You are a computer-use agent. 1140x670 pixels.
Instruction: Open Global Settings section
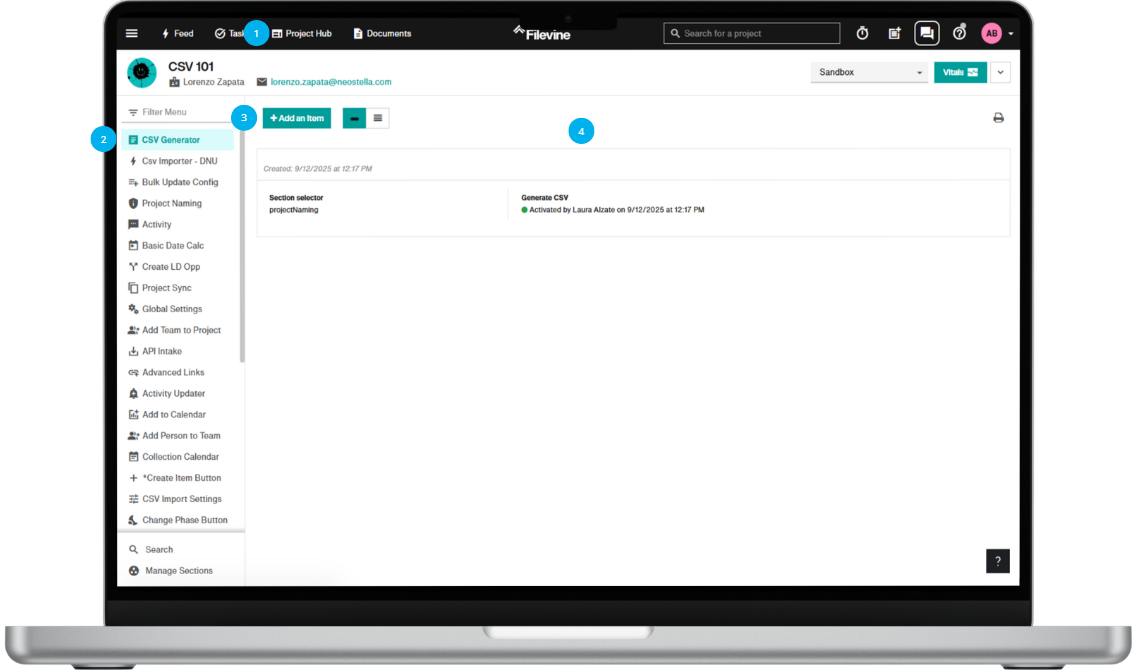tap(171, 309)
